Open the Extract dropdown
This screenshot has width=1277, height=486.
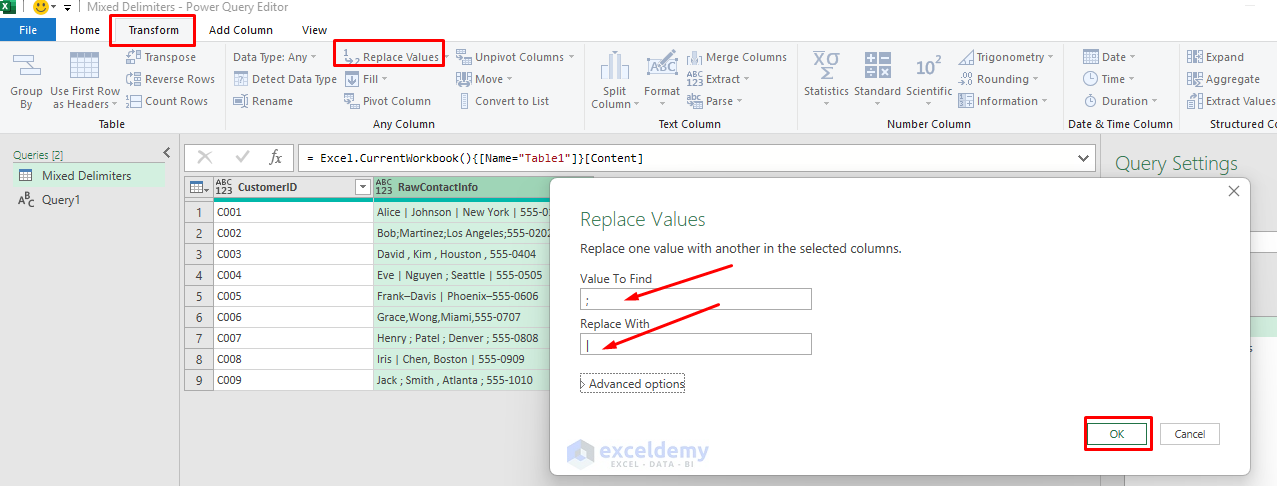718,79
